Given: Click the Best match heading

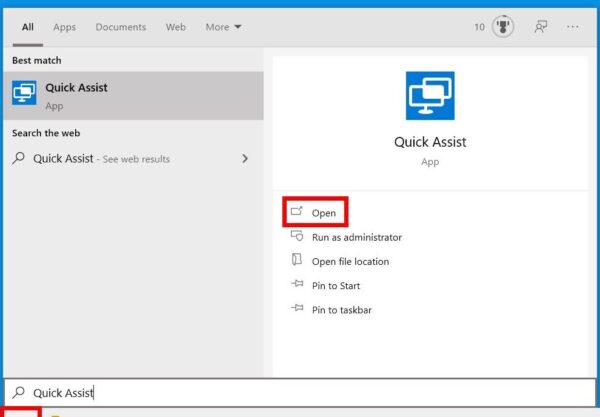Looking at the screenshot, I should [37, 60].
